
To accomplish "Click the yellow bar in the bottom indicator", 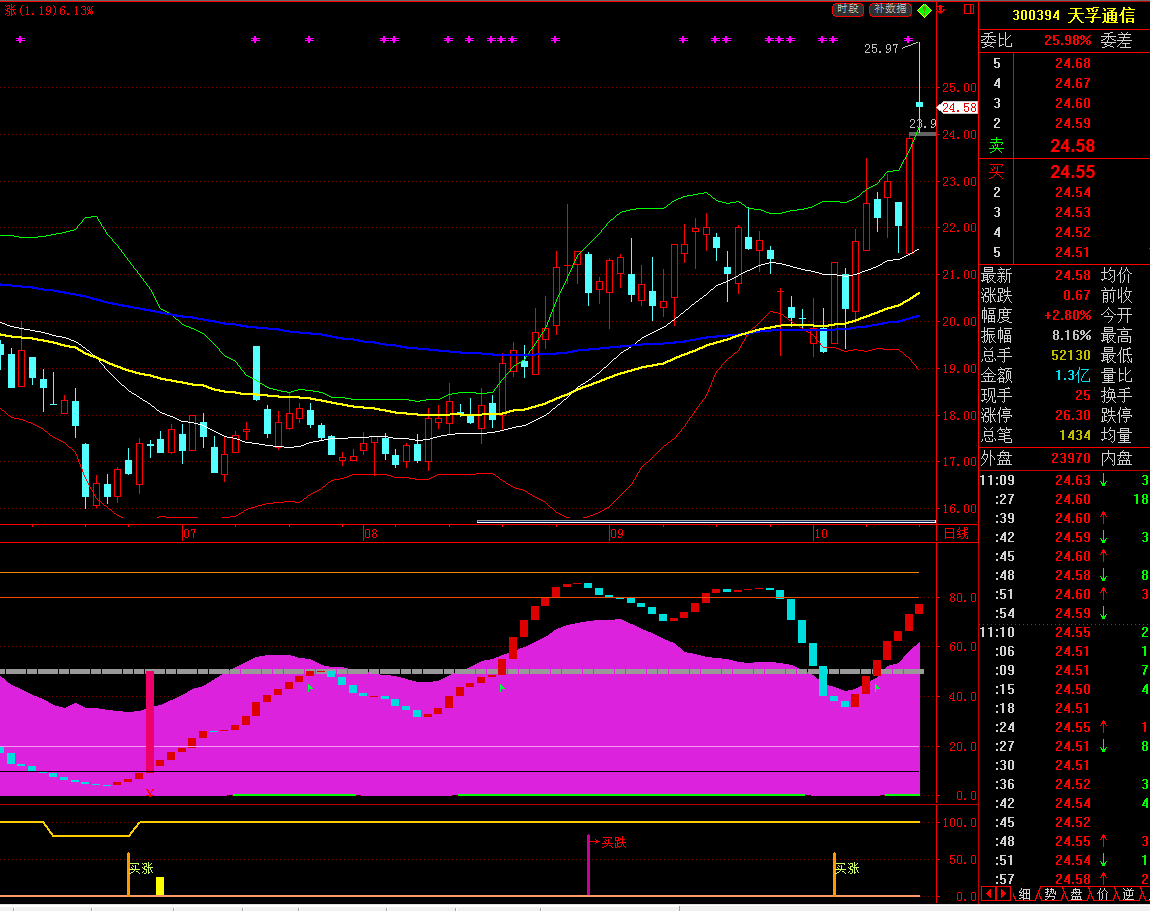I will (x=159, y=886).
